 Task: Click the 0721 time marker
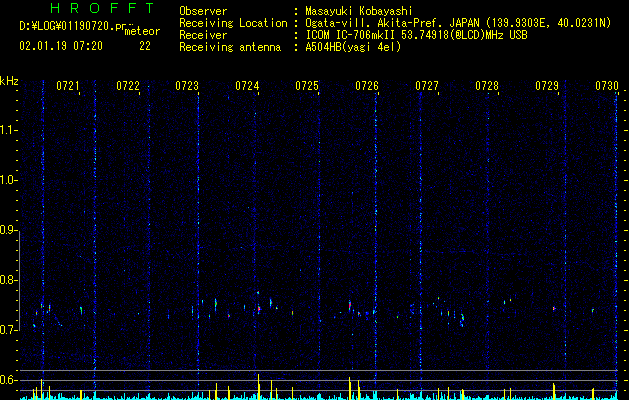pyautogui.click(x=67, y=86)
